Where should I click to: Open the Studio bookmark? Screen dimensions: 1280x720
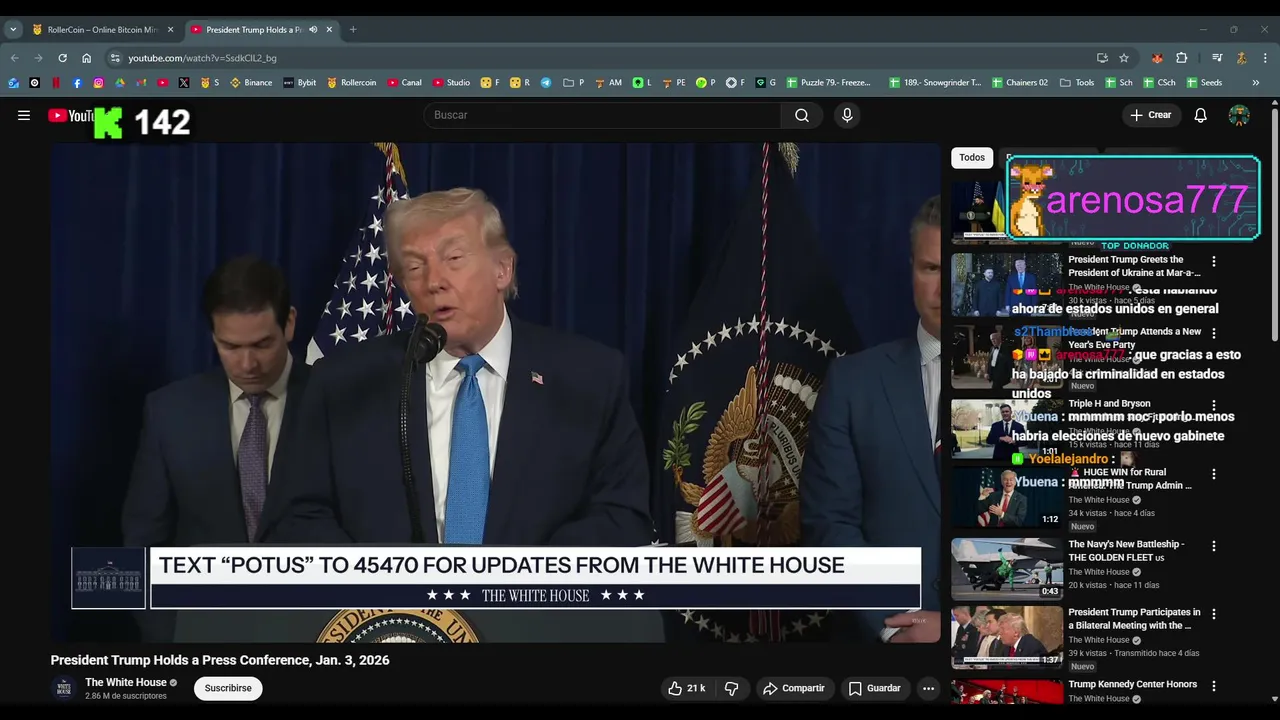[451, 83]
